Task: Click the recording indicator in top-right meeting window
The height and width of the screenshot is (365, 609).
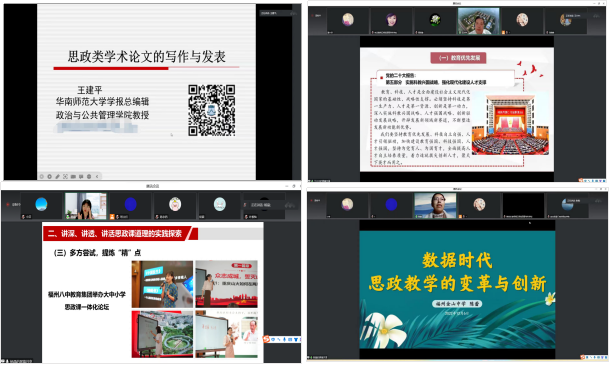Action: 317,16
